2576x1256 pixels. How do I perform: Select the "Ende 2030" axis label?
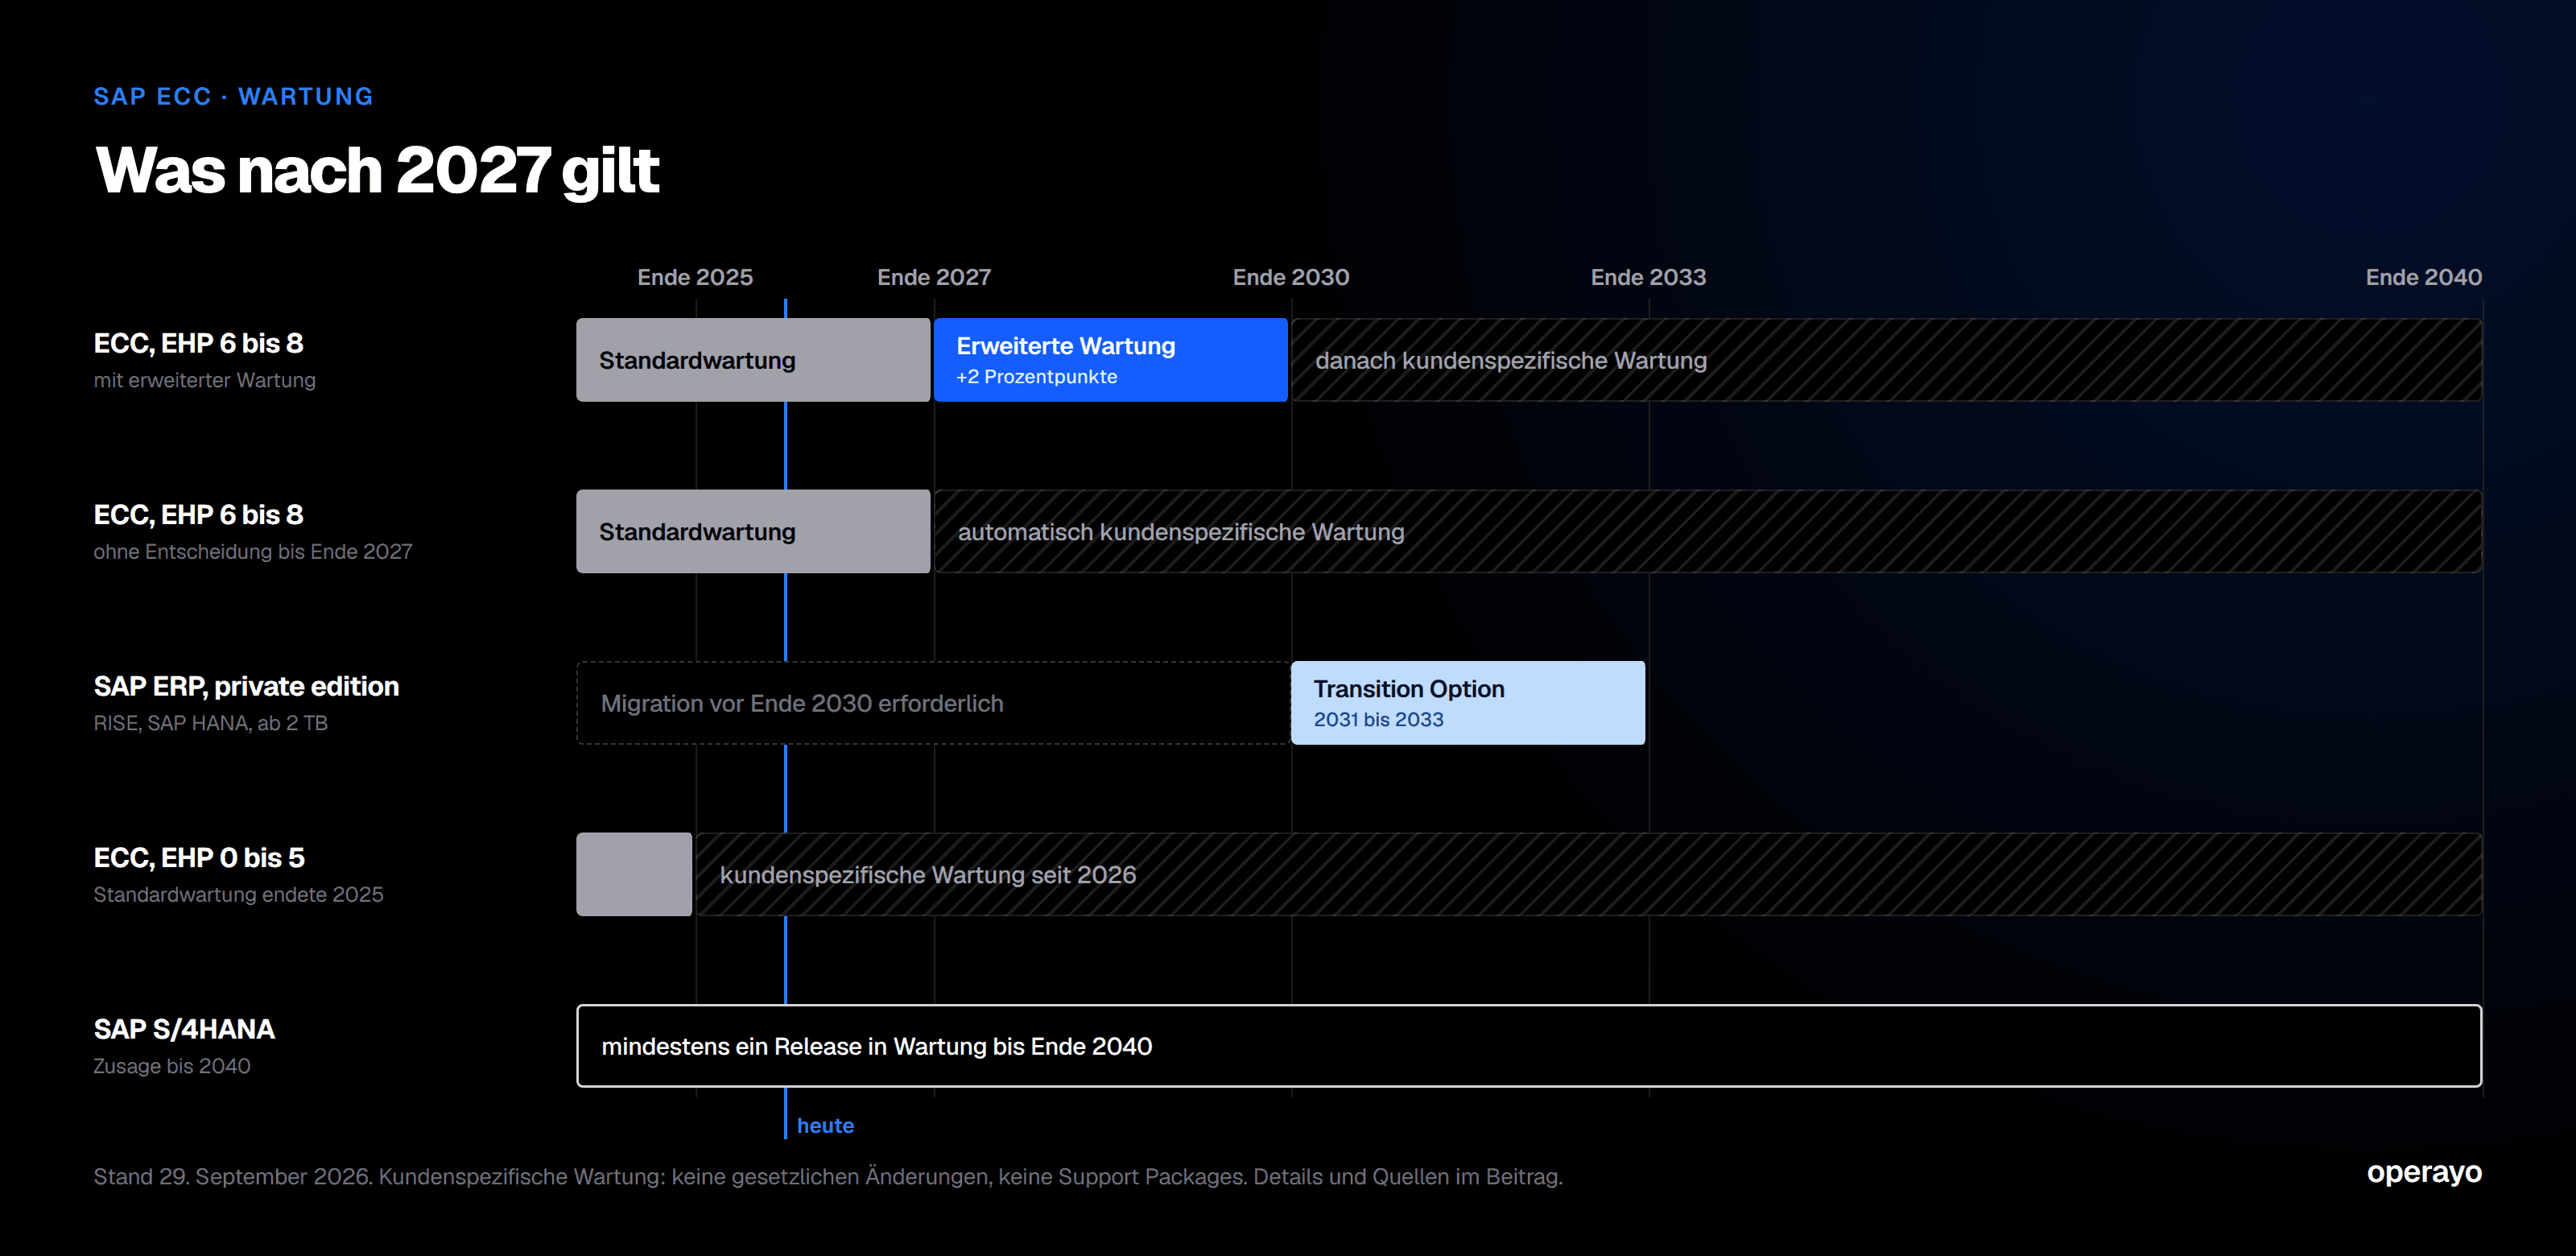pyautogui.click(x=1291, y=277)
